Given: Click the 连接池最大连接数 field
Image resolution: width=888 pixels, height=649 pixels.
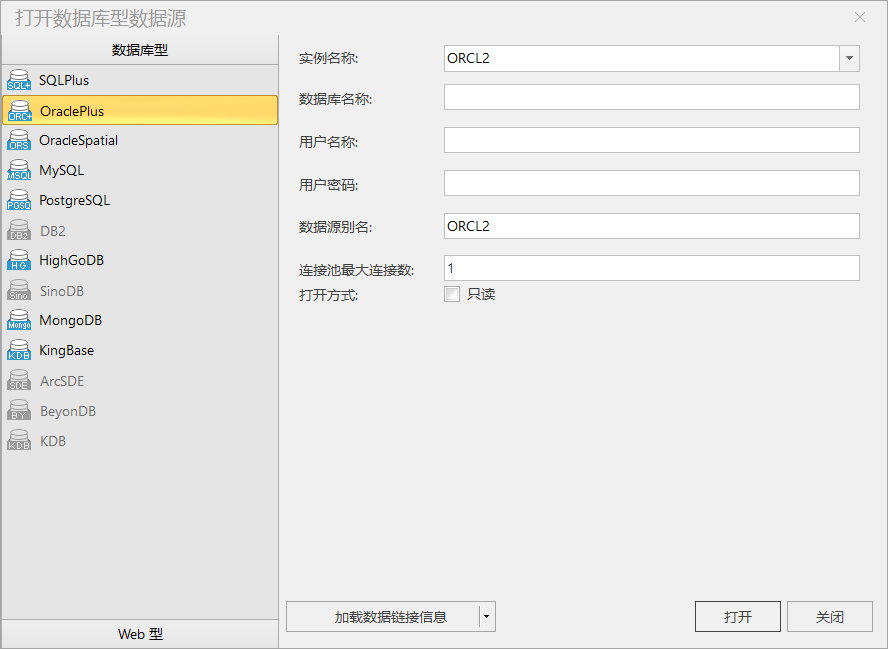Looking at the screenshot, I should tap(652, 268).
